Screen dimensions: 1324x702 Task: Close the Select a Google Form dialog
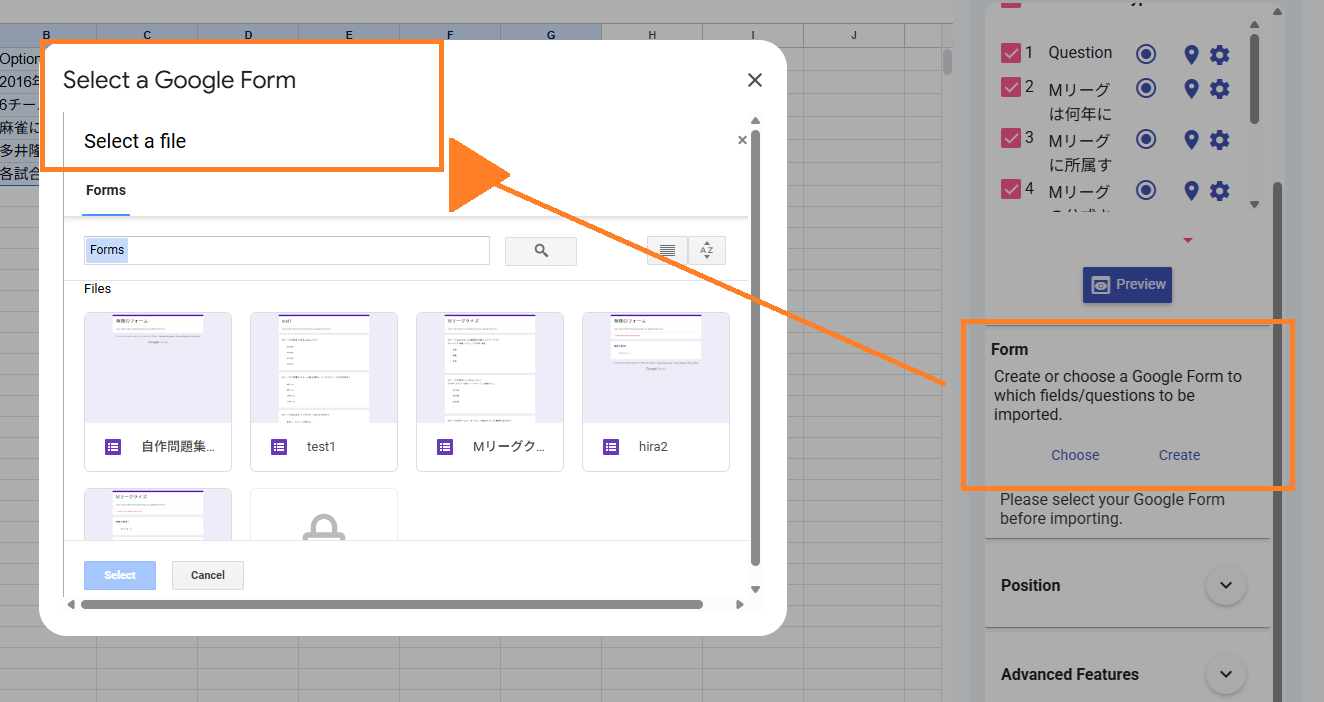tap(755, 80)
